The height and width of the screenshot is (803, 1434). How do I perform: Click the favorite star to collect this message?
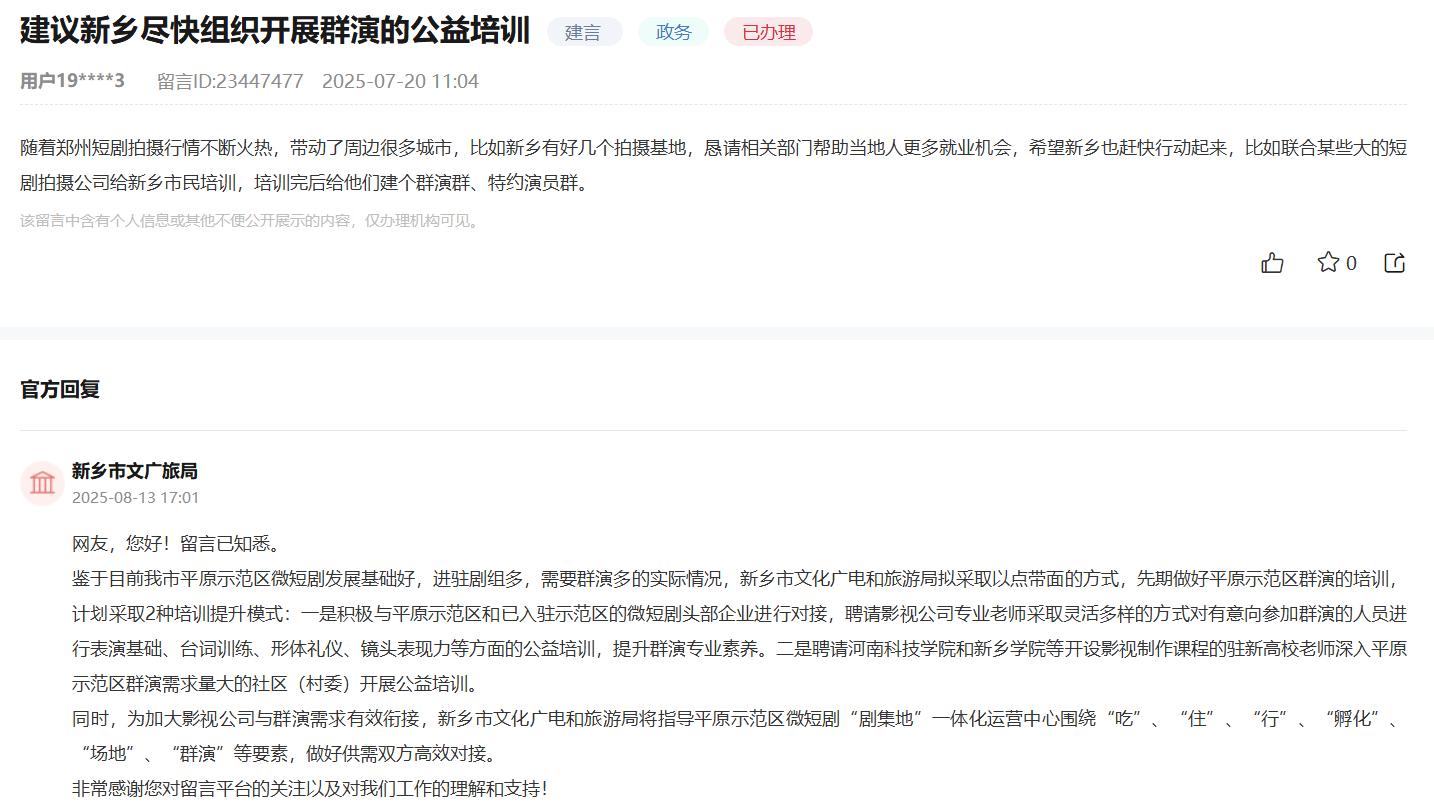1327,262
